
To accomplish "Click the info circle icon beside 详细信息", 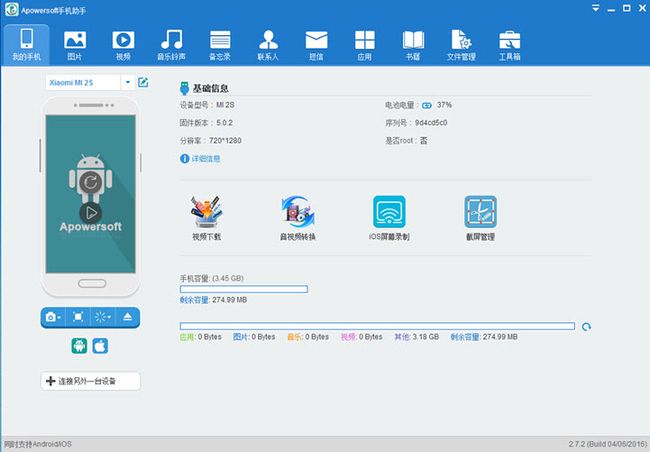I will pyautogui.click(x=184, y=158).
